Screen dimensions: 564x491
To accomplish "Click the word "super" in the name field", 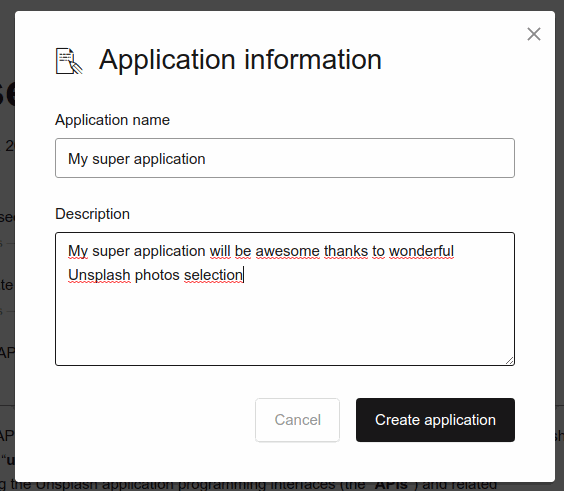I will [x=111, y=159].
